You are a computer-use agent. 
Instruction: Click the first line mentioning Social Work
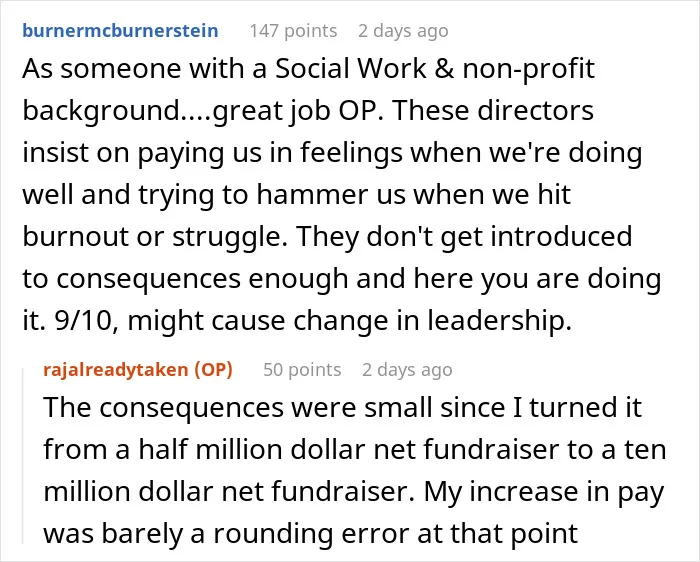click(x=308, y=69)
